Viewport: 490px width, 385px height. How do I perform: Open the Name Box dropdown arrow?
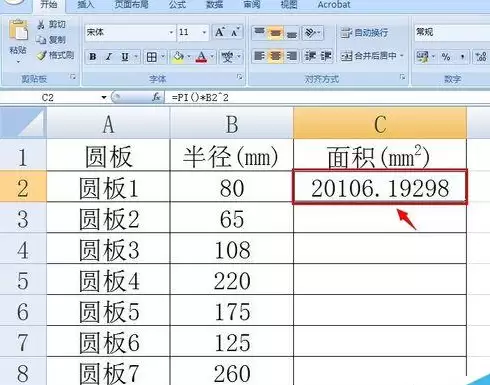click(104, 97)
